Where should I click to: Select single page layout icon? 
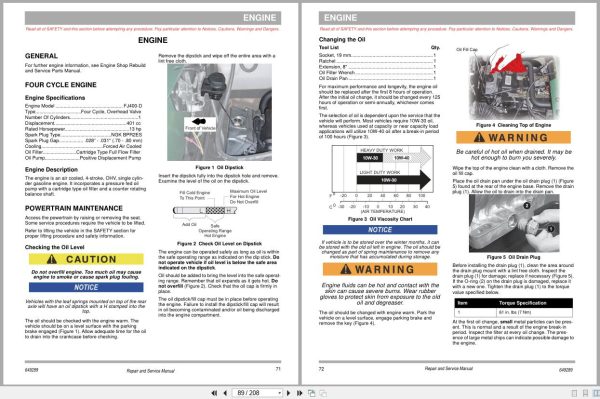[574, 393]
